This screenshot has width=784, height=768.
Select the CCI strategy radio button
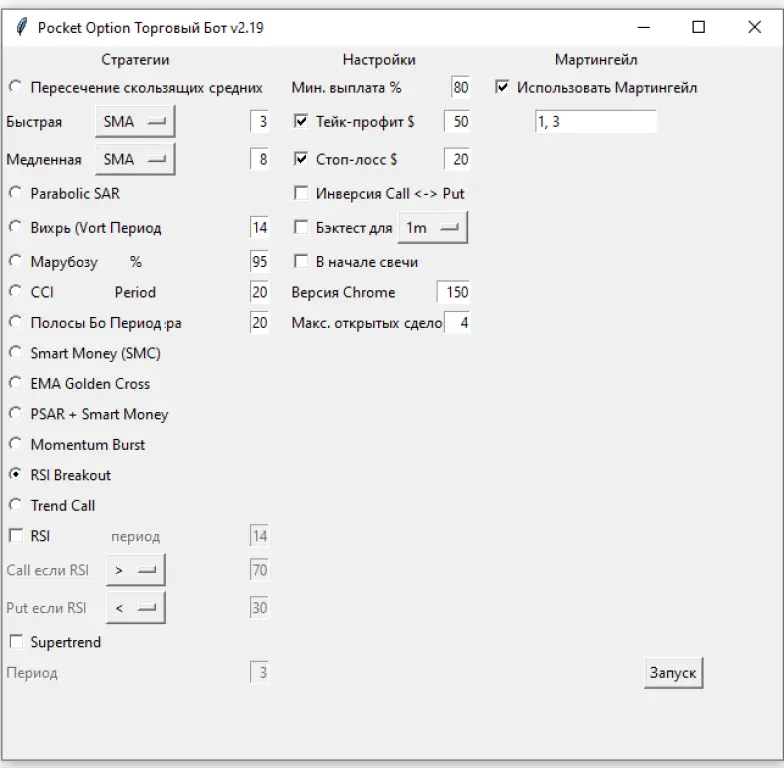16,292
